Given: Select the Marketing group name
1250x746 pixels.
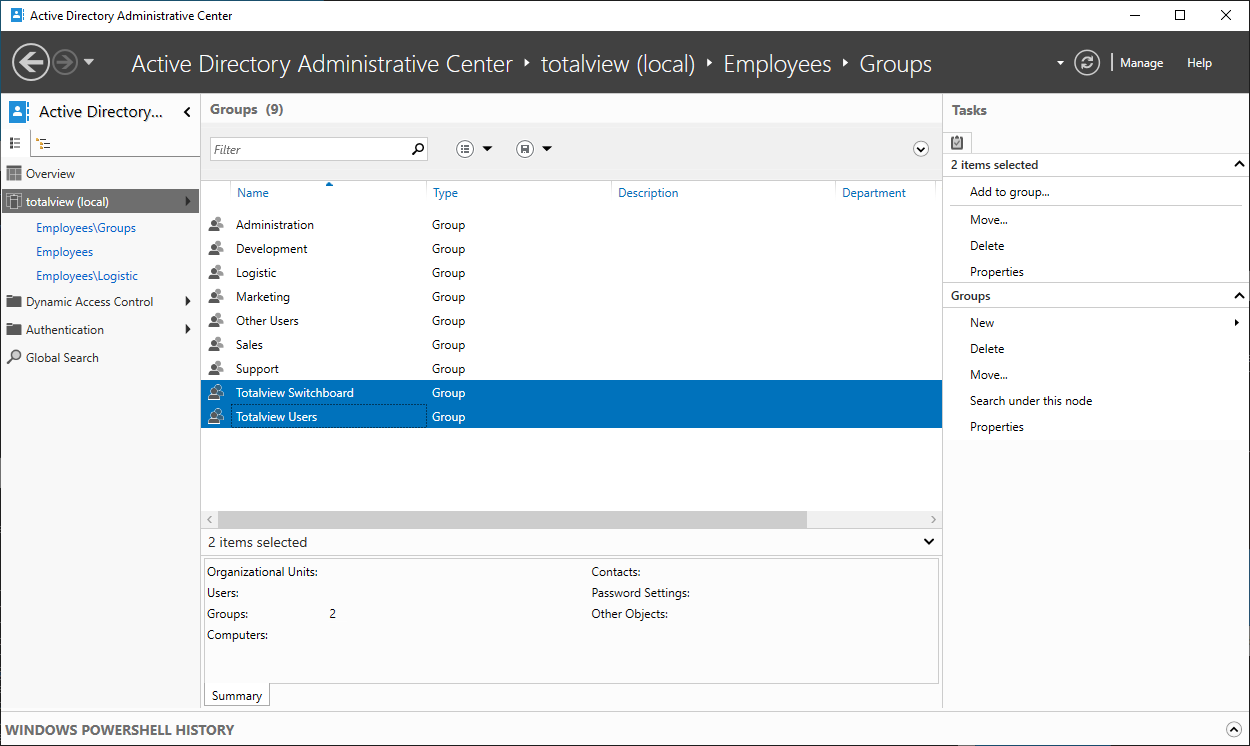Looking at the screenshot, I should click(x=263, y=297).
